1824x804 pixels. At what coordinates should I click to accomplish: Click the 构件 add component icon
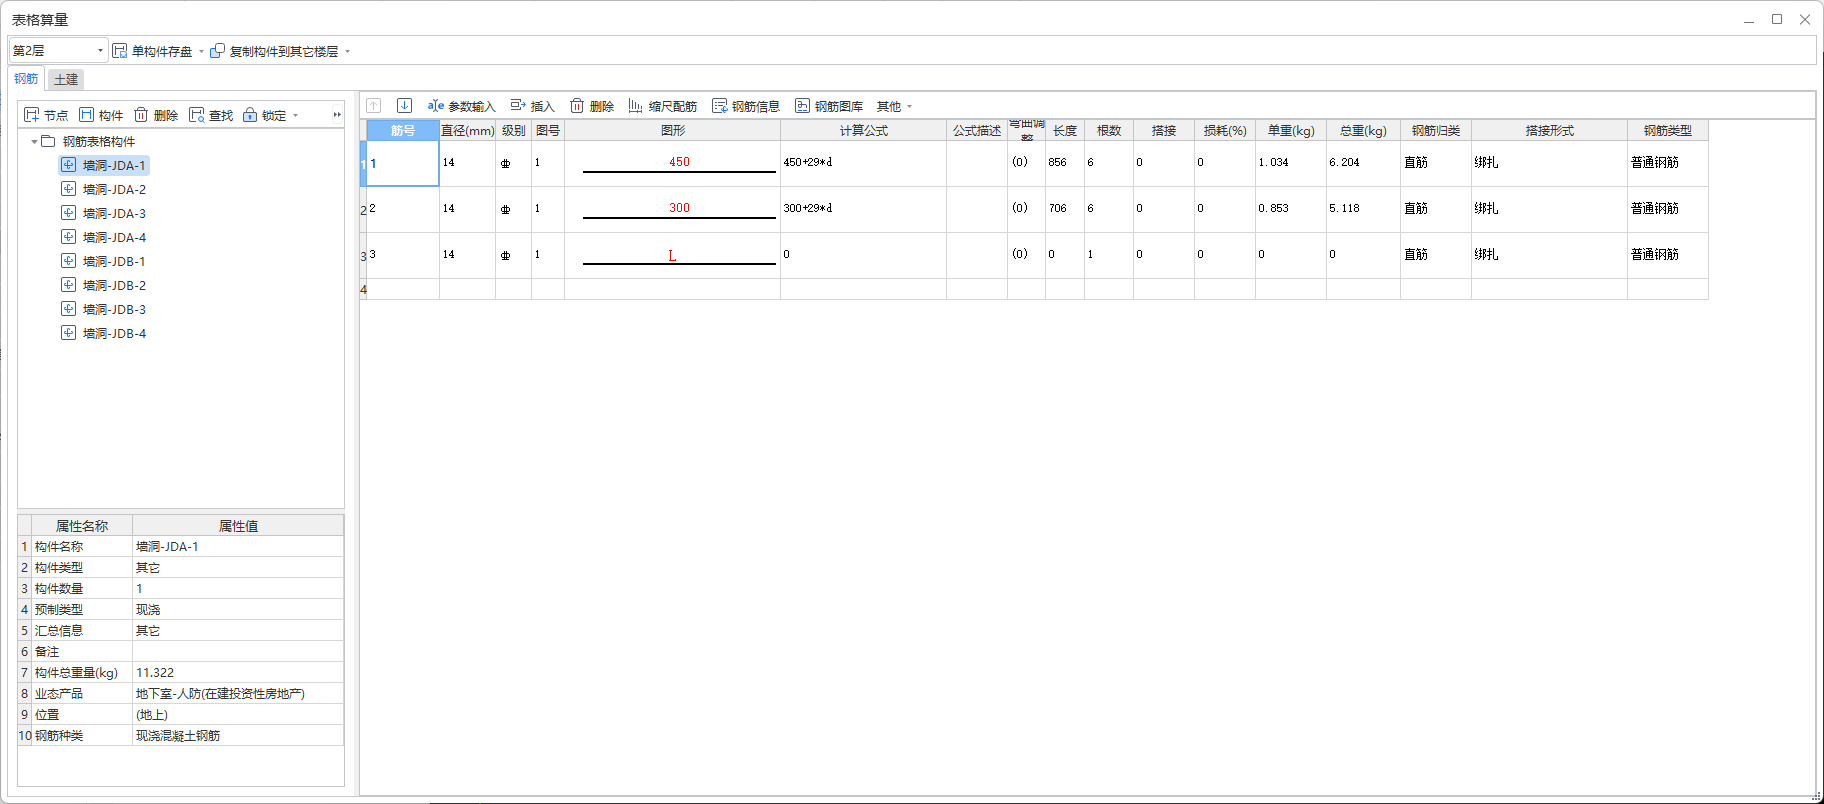click(x=87, y=115)
